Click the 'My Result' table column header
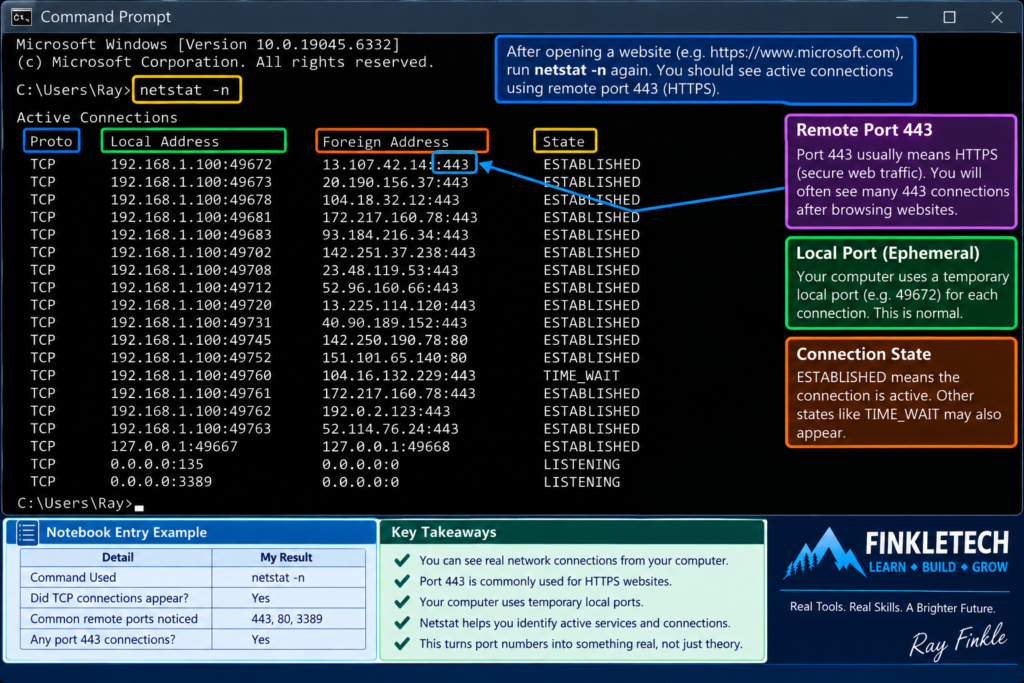The height and width of the screenshot is (683, 1024). click(286, 557)
